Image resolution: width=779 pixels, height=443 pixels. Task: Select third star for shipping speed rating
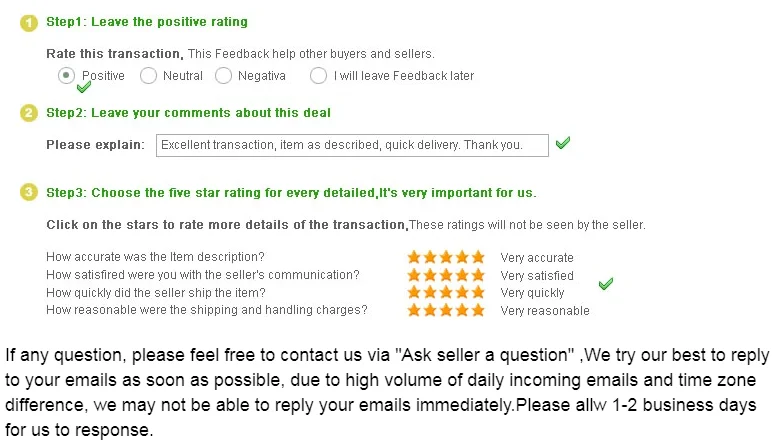[446, 292]
